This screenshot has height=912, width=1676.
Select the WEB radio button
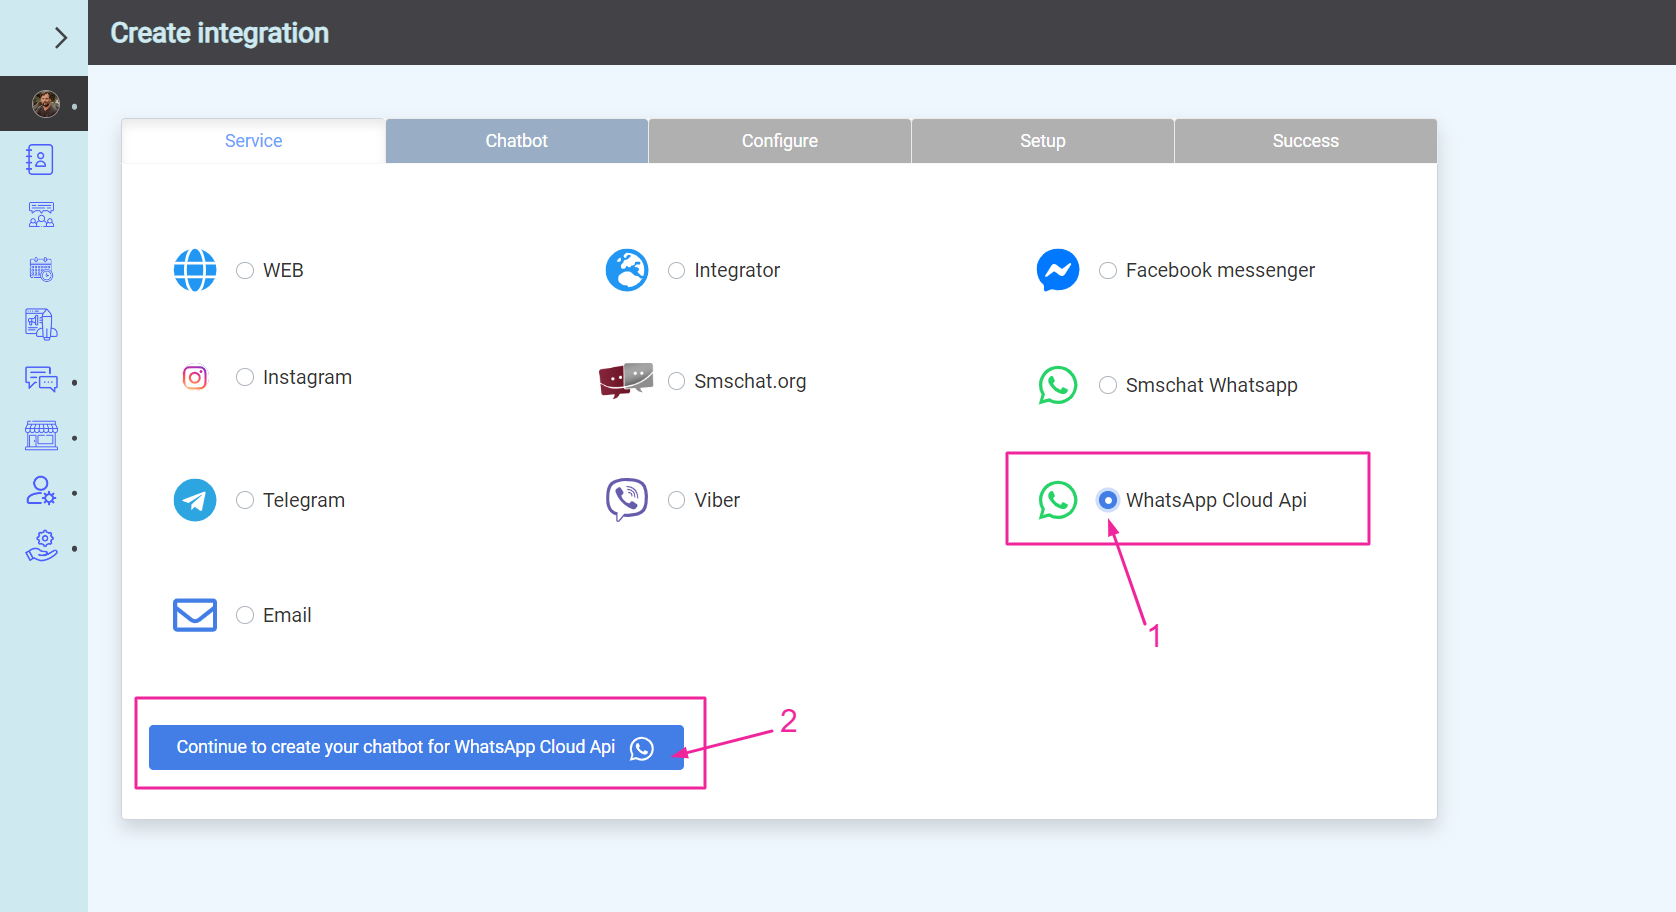[245, 271]
